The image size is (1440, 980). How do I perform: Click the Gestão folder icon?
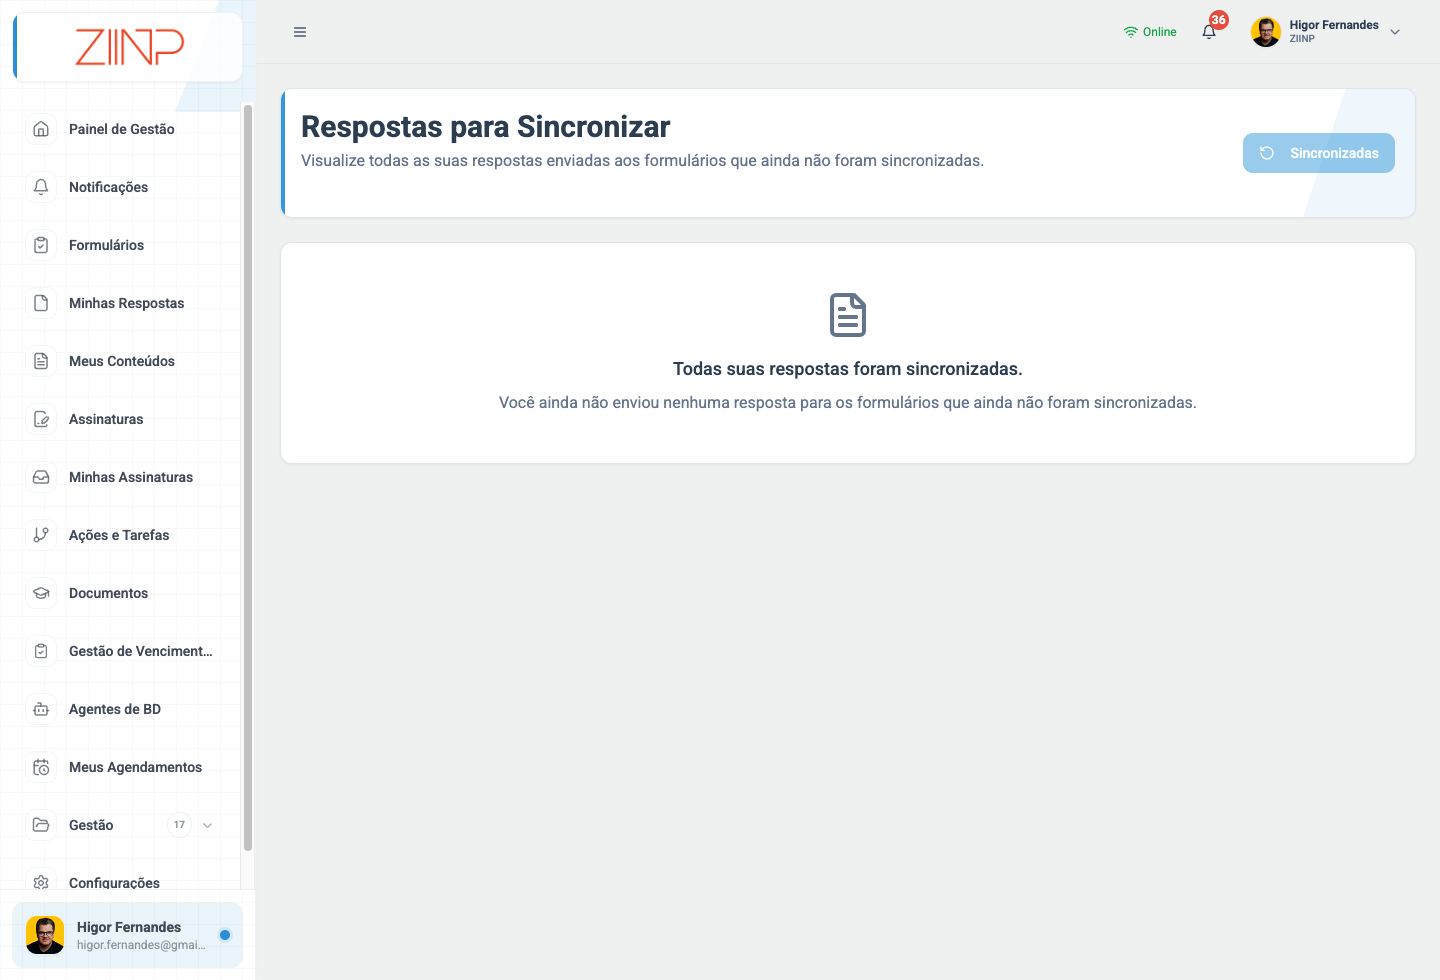(41, 825)
